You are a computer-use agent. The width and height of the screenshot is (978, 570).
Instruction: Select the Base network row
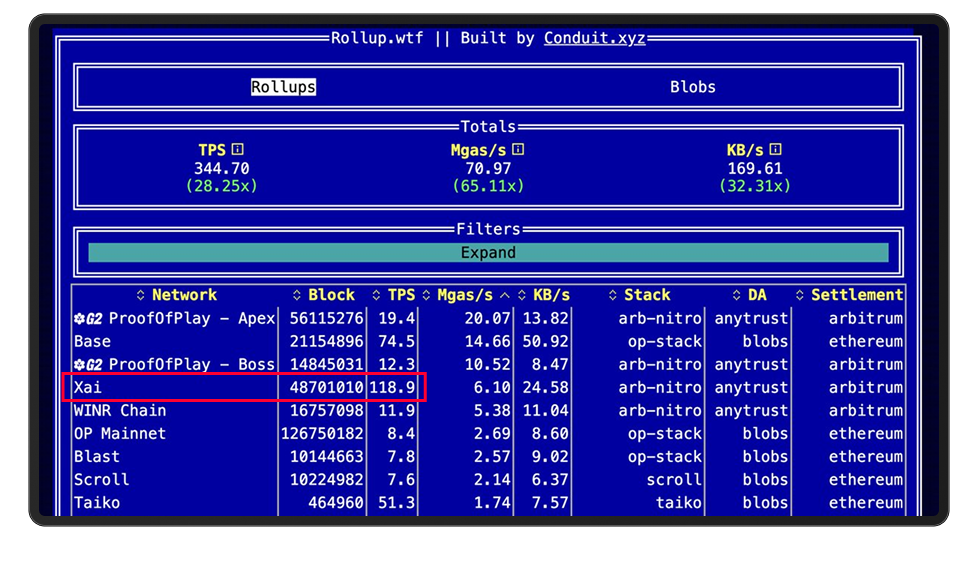[x=488, y=342]
